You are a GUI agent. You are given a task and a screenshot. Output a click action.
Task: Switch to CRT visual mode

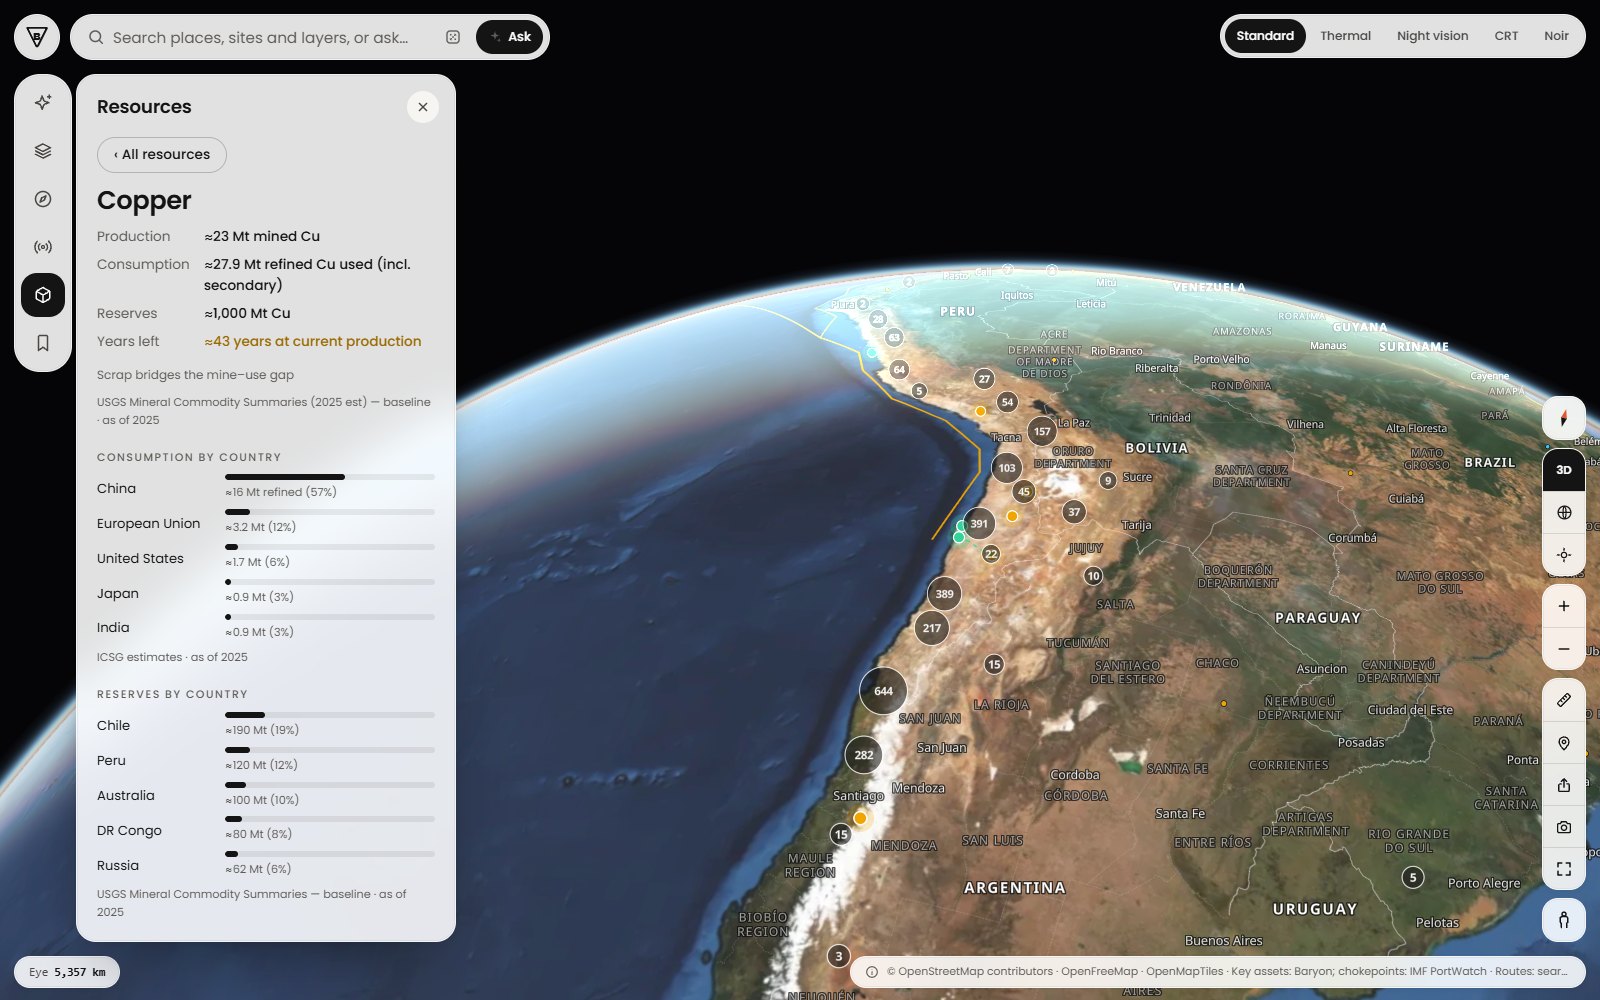pos(1506,36)
